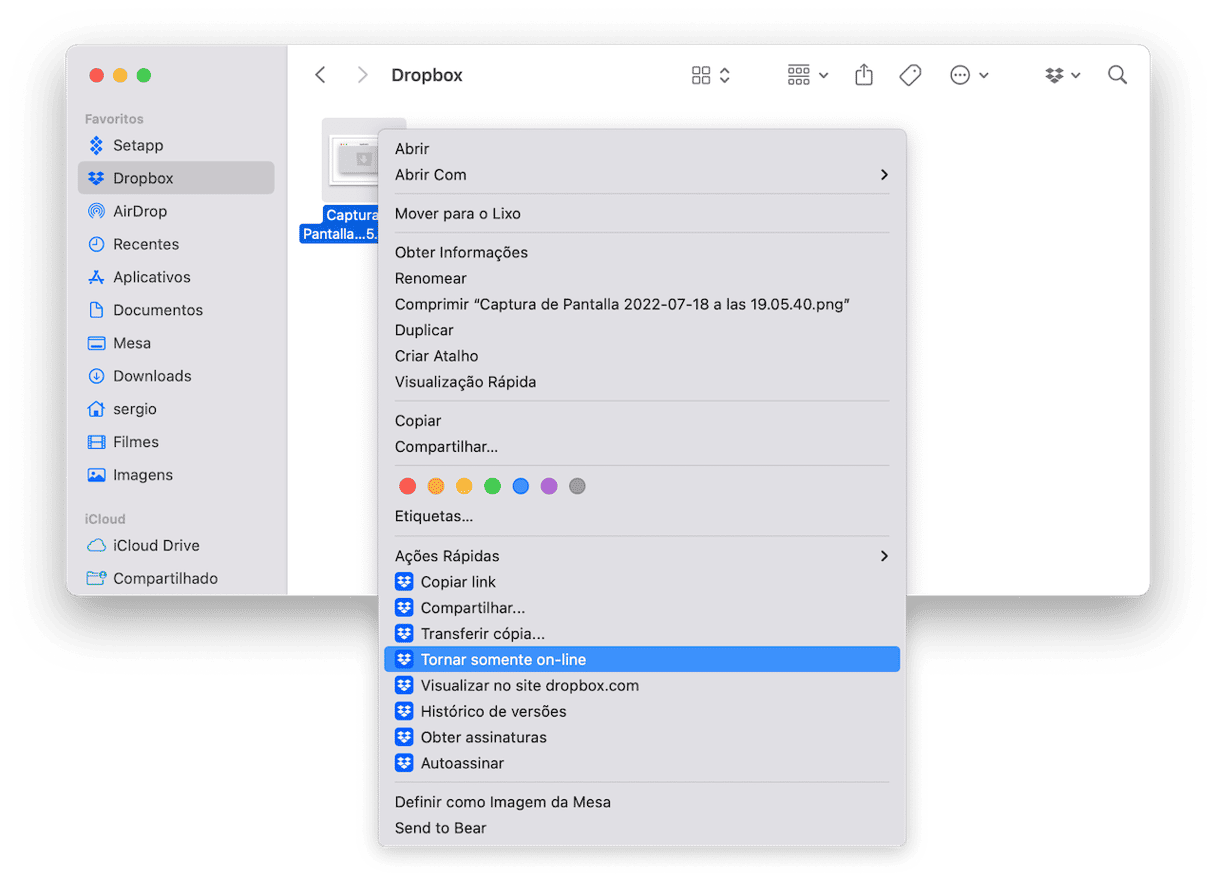Click the Share icon in Finder toolbar

click(864, 75)
